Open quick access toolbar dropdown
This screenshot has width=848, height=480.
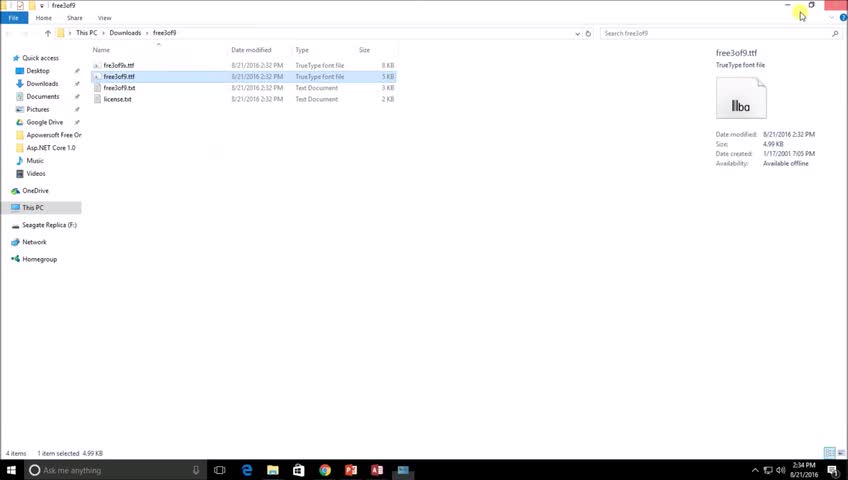[42, 5]
